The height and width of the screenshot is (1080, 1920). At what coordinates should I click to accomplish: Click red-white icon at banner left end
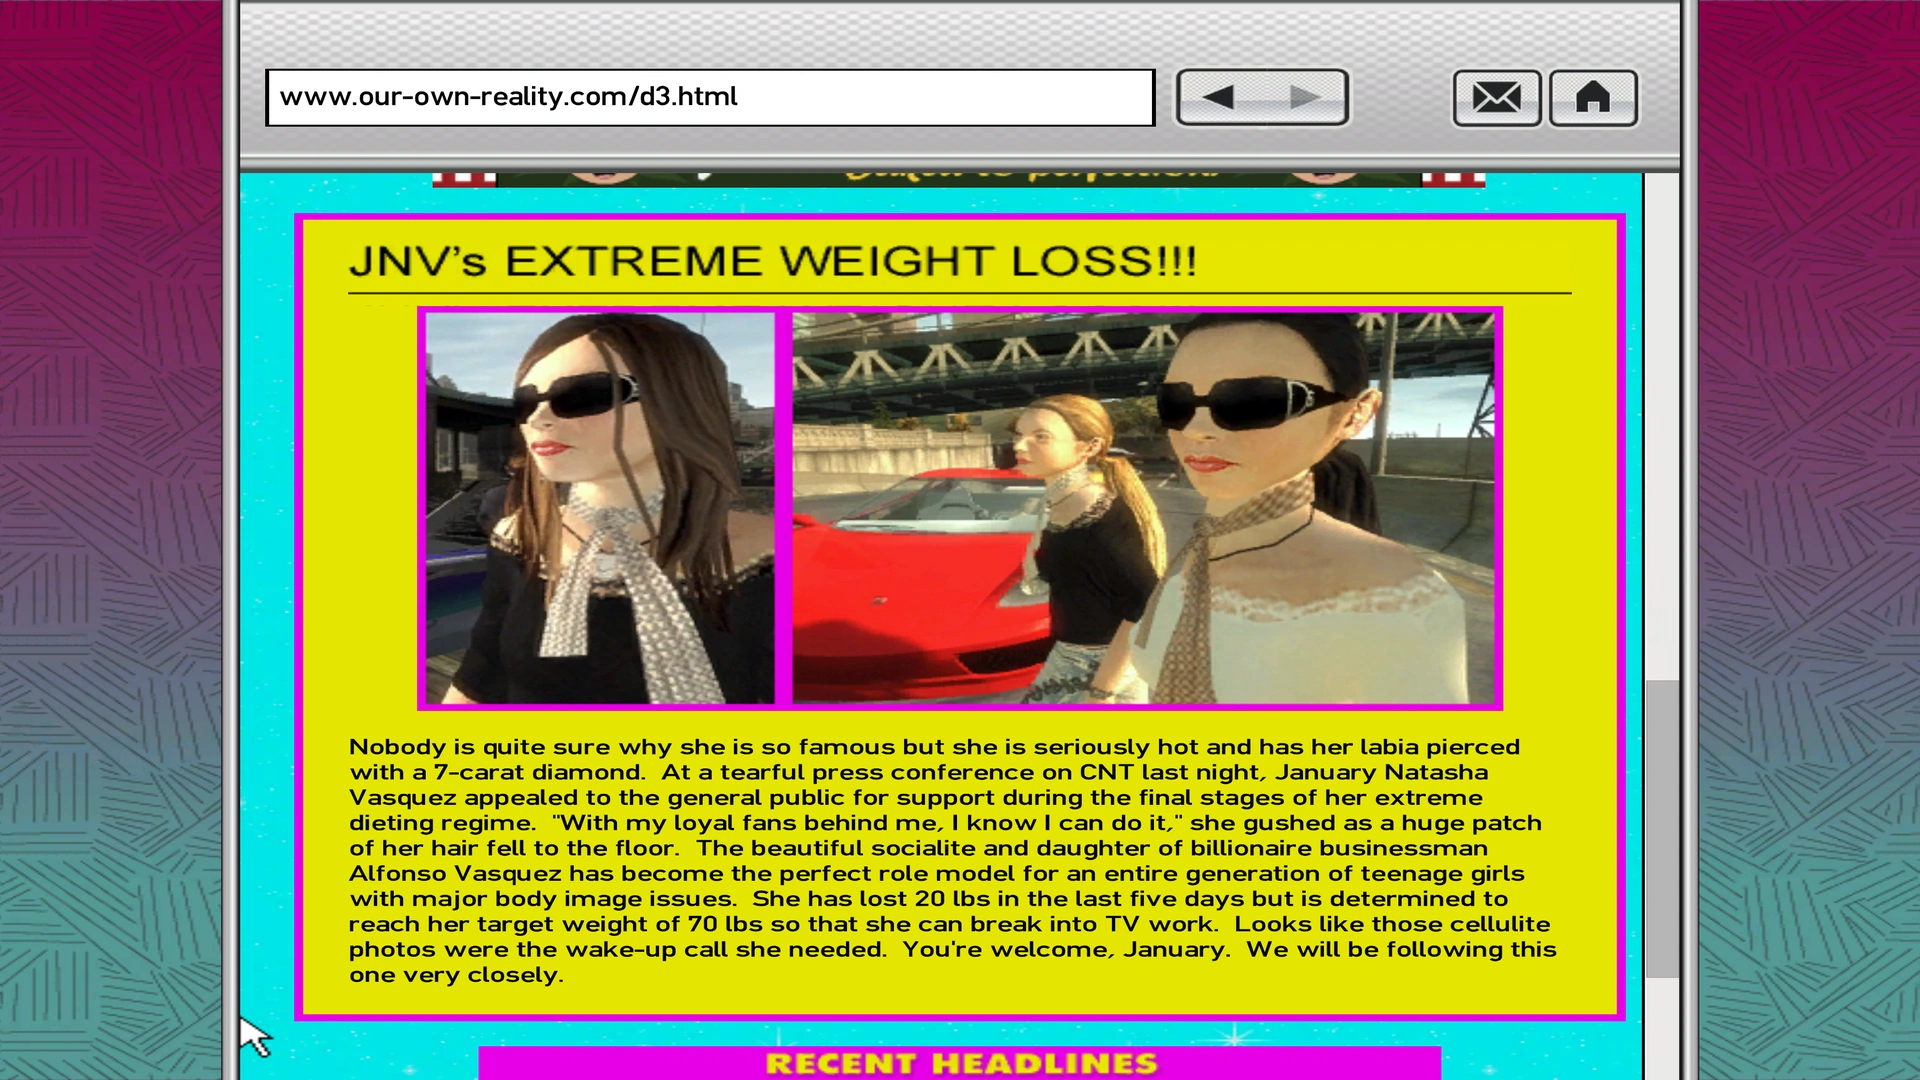464,178
